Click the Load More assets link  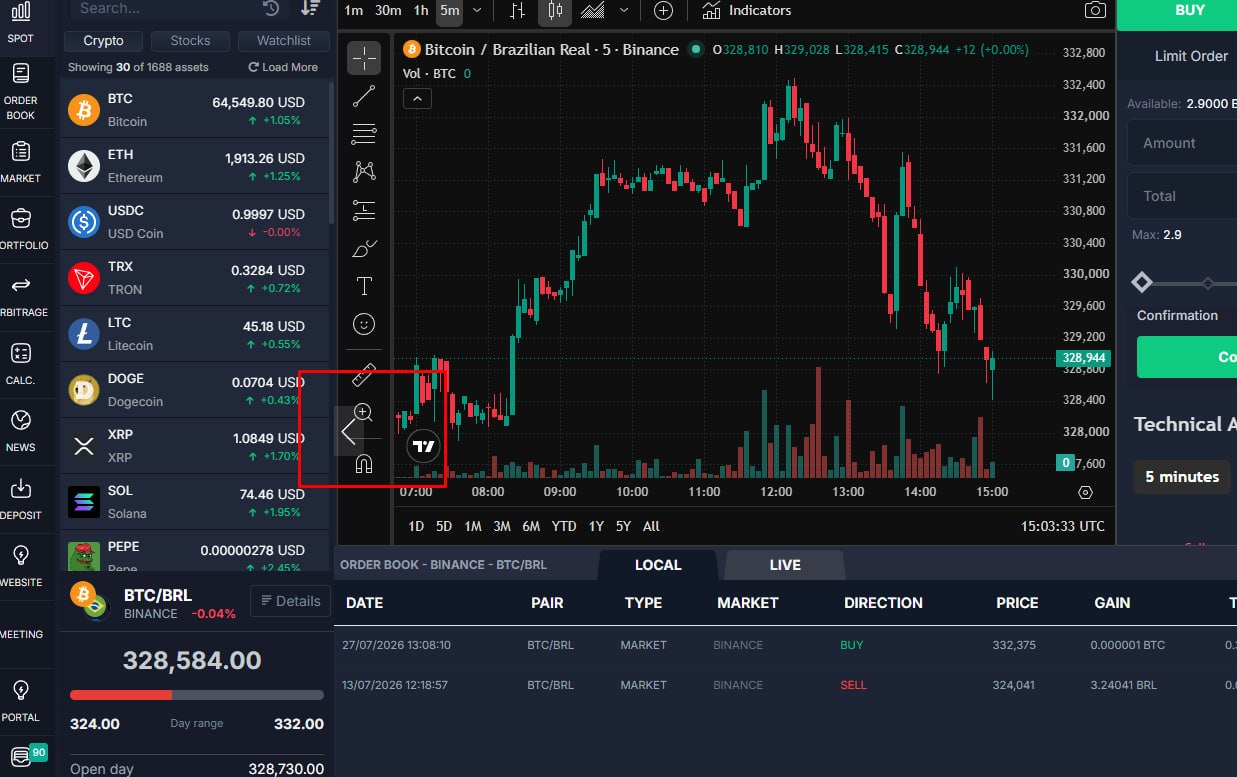click(283, 67)
